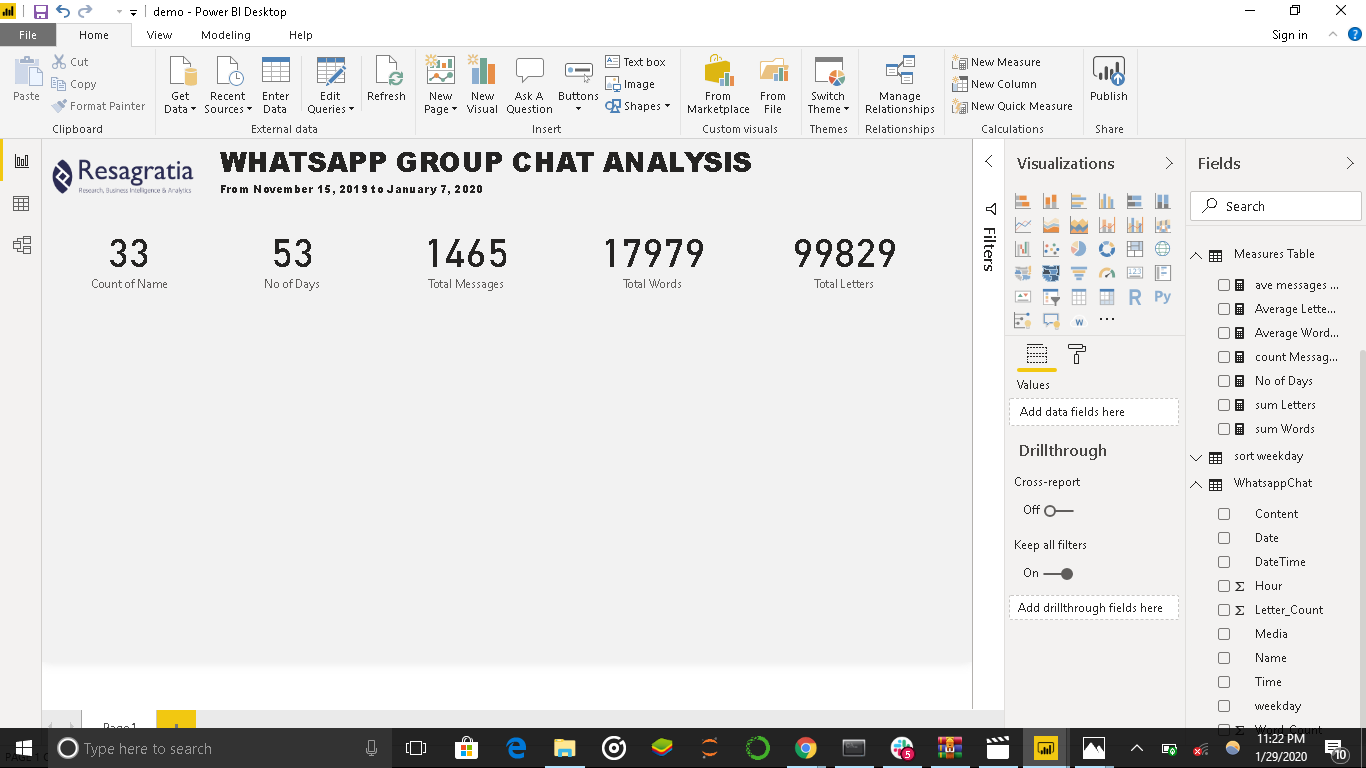Switch to the Modeling ribbon tab
The width and height of the screenshot is (1366, 768).
(226, 34)
